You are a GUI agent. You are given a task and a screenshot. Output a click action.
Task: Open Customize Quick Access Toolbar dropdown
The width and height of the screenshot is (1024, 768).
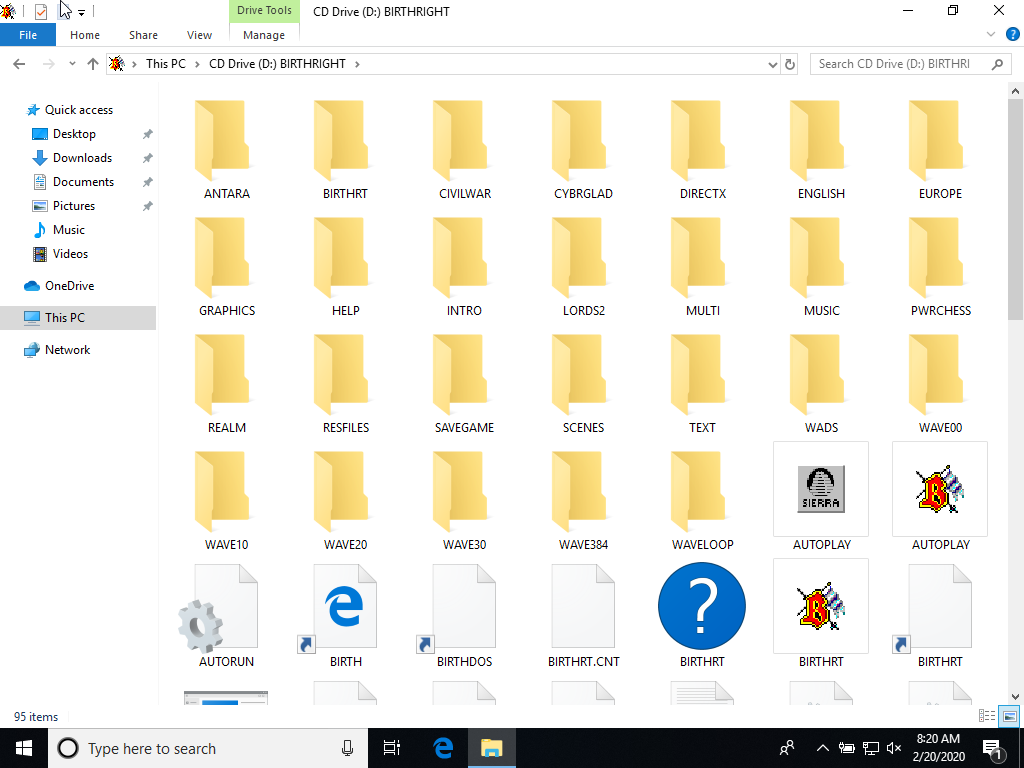coord(81,12)
